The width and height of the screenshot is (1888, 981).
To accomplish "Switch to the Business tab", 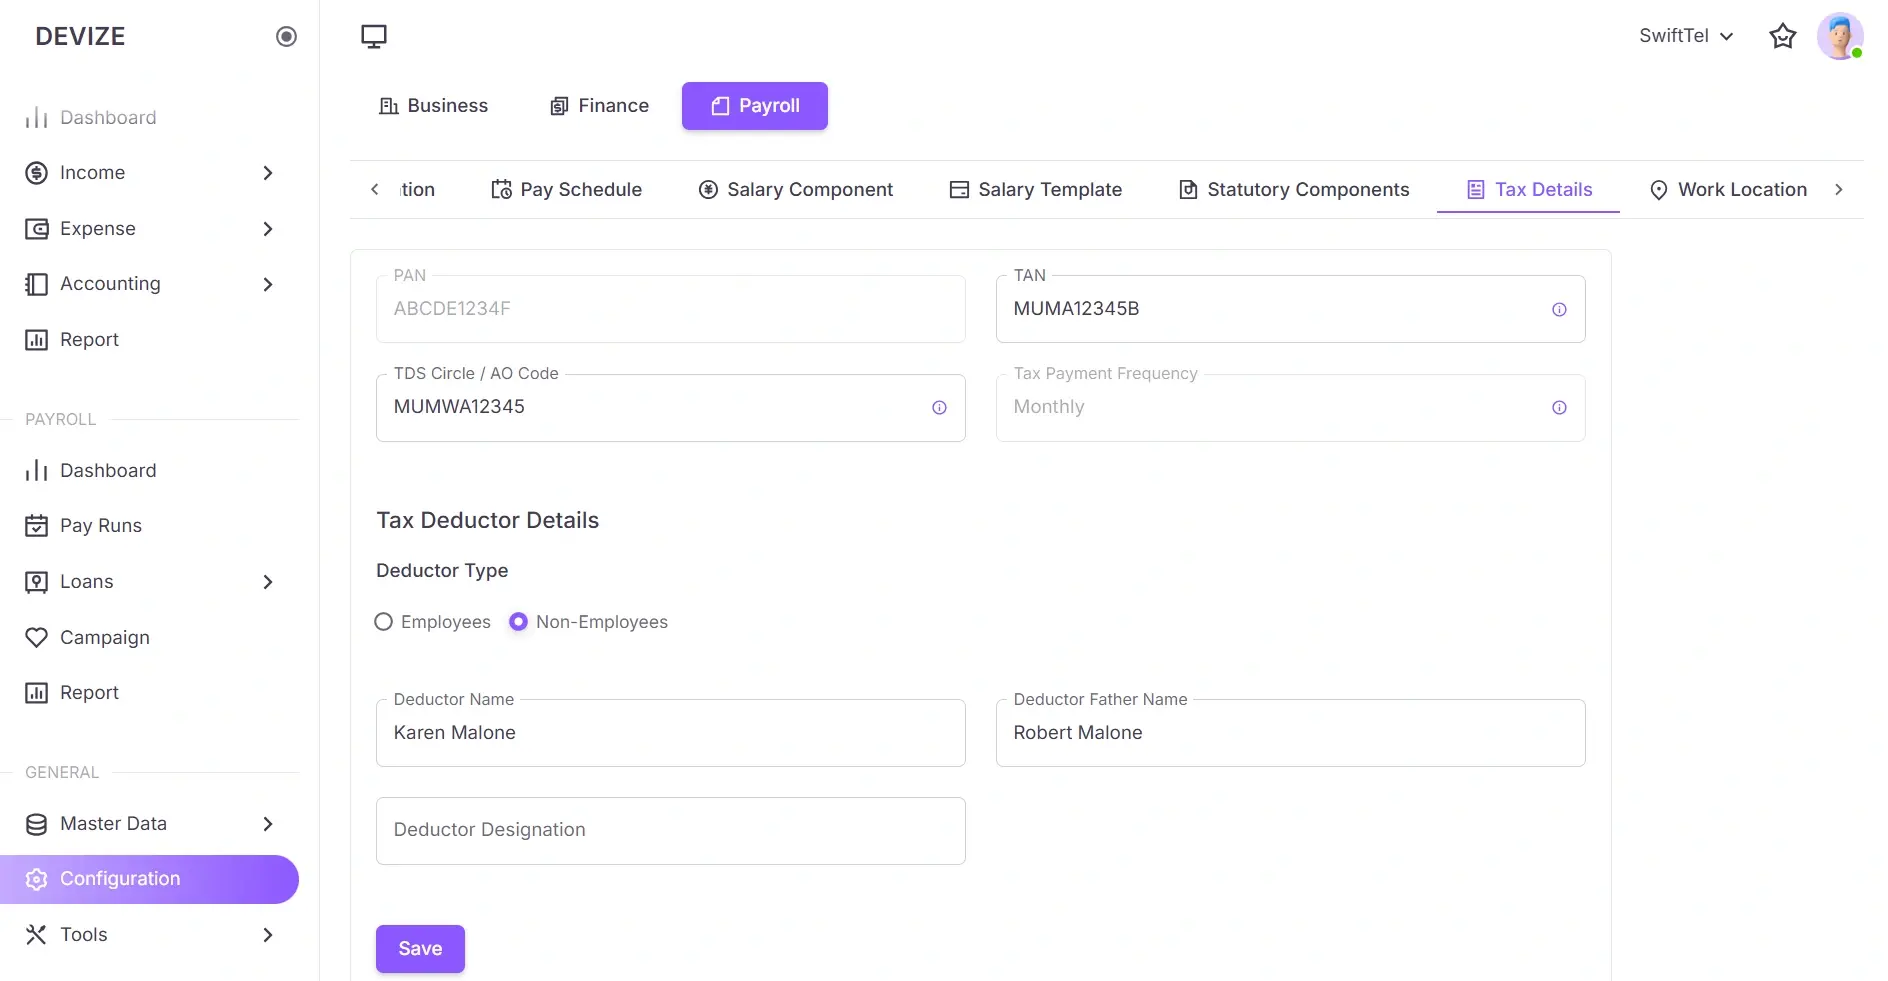I will (x=433, y=105).
